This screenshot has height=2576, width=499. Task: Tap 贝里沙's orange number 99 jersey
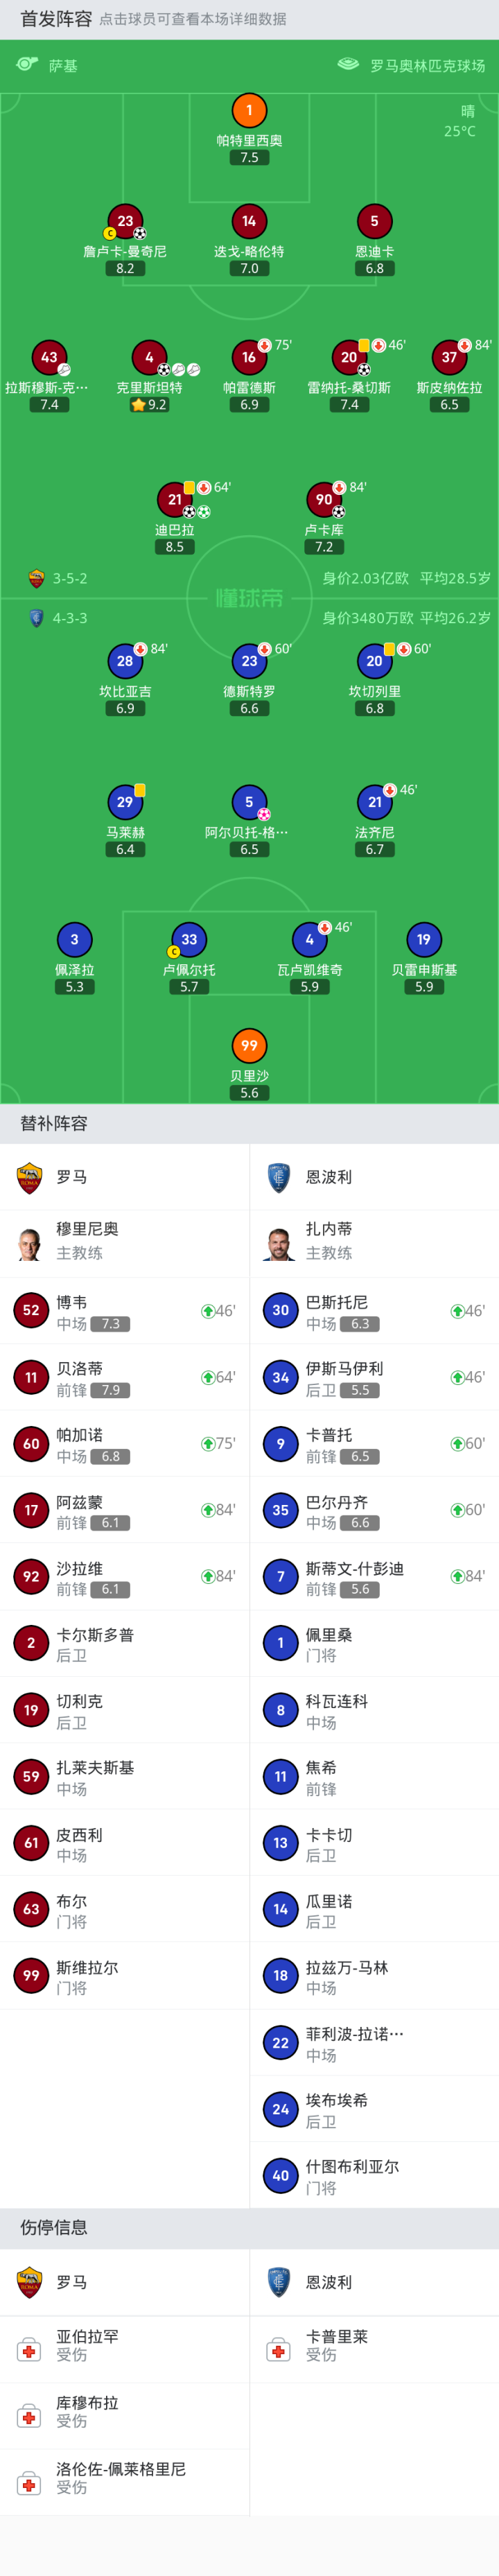click(249, 1045)
